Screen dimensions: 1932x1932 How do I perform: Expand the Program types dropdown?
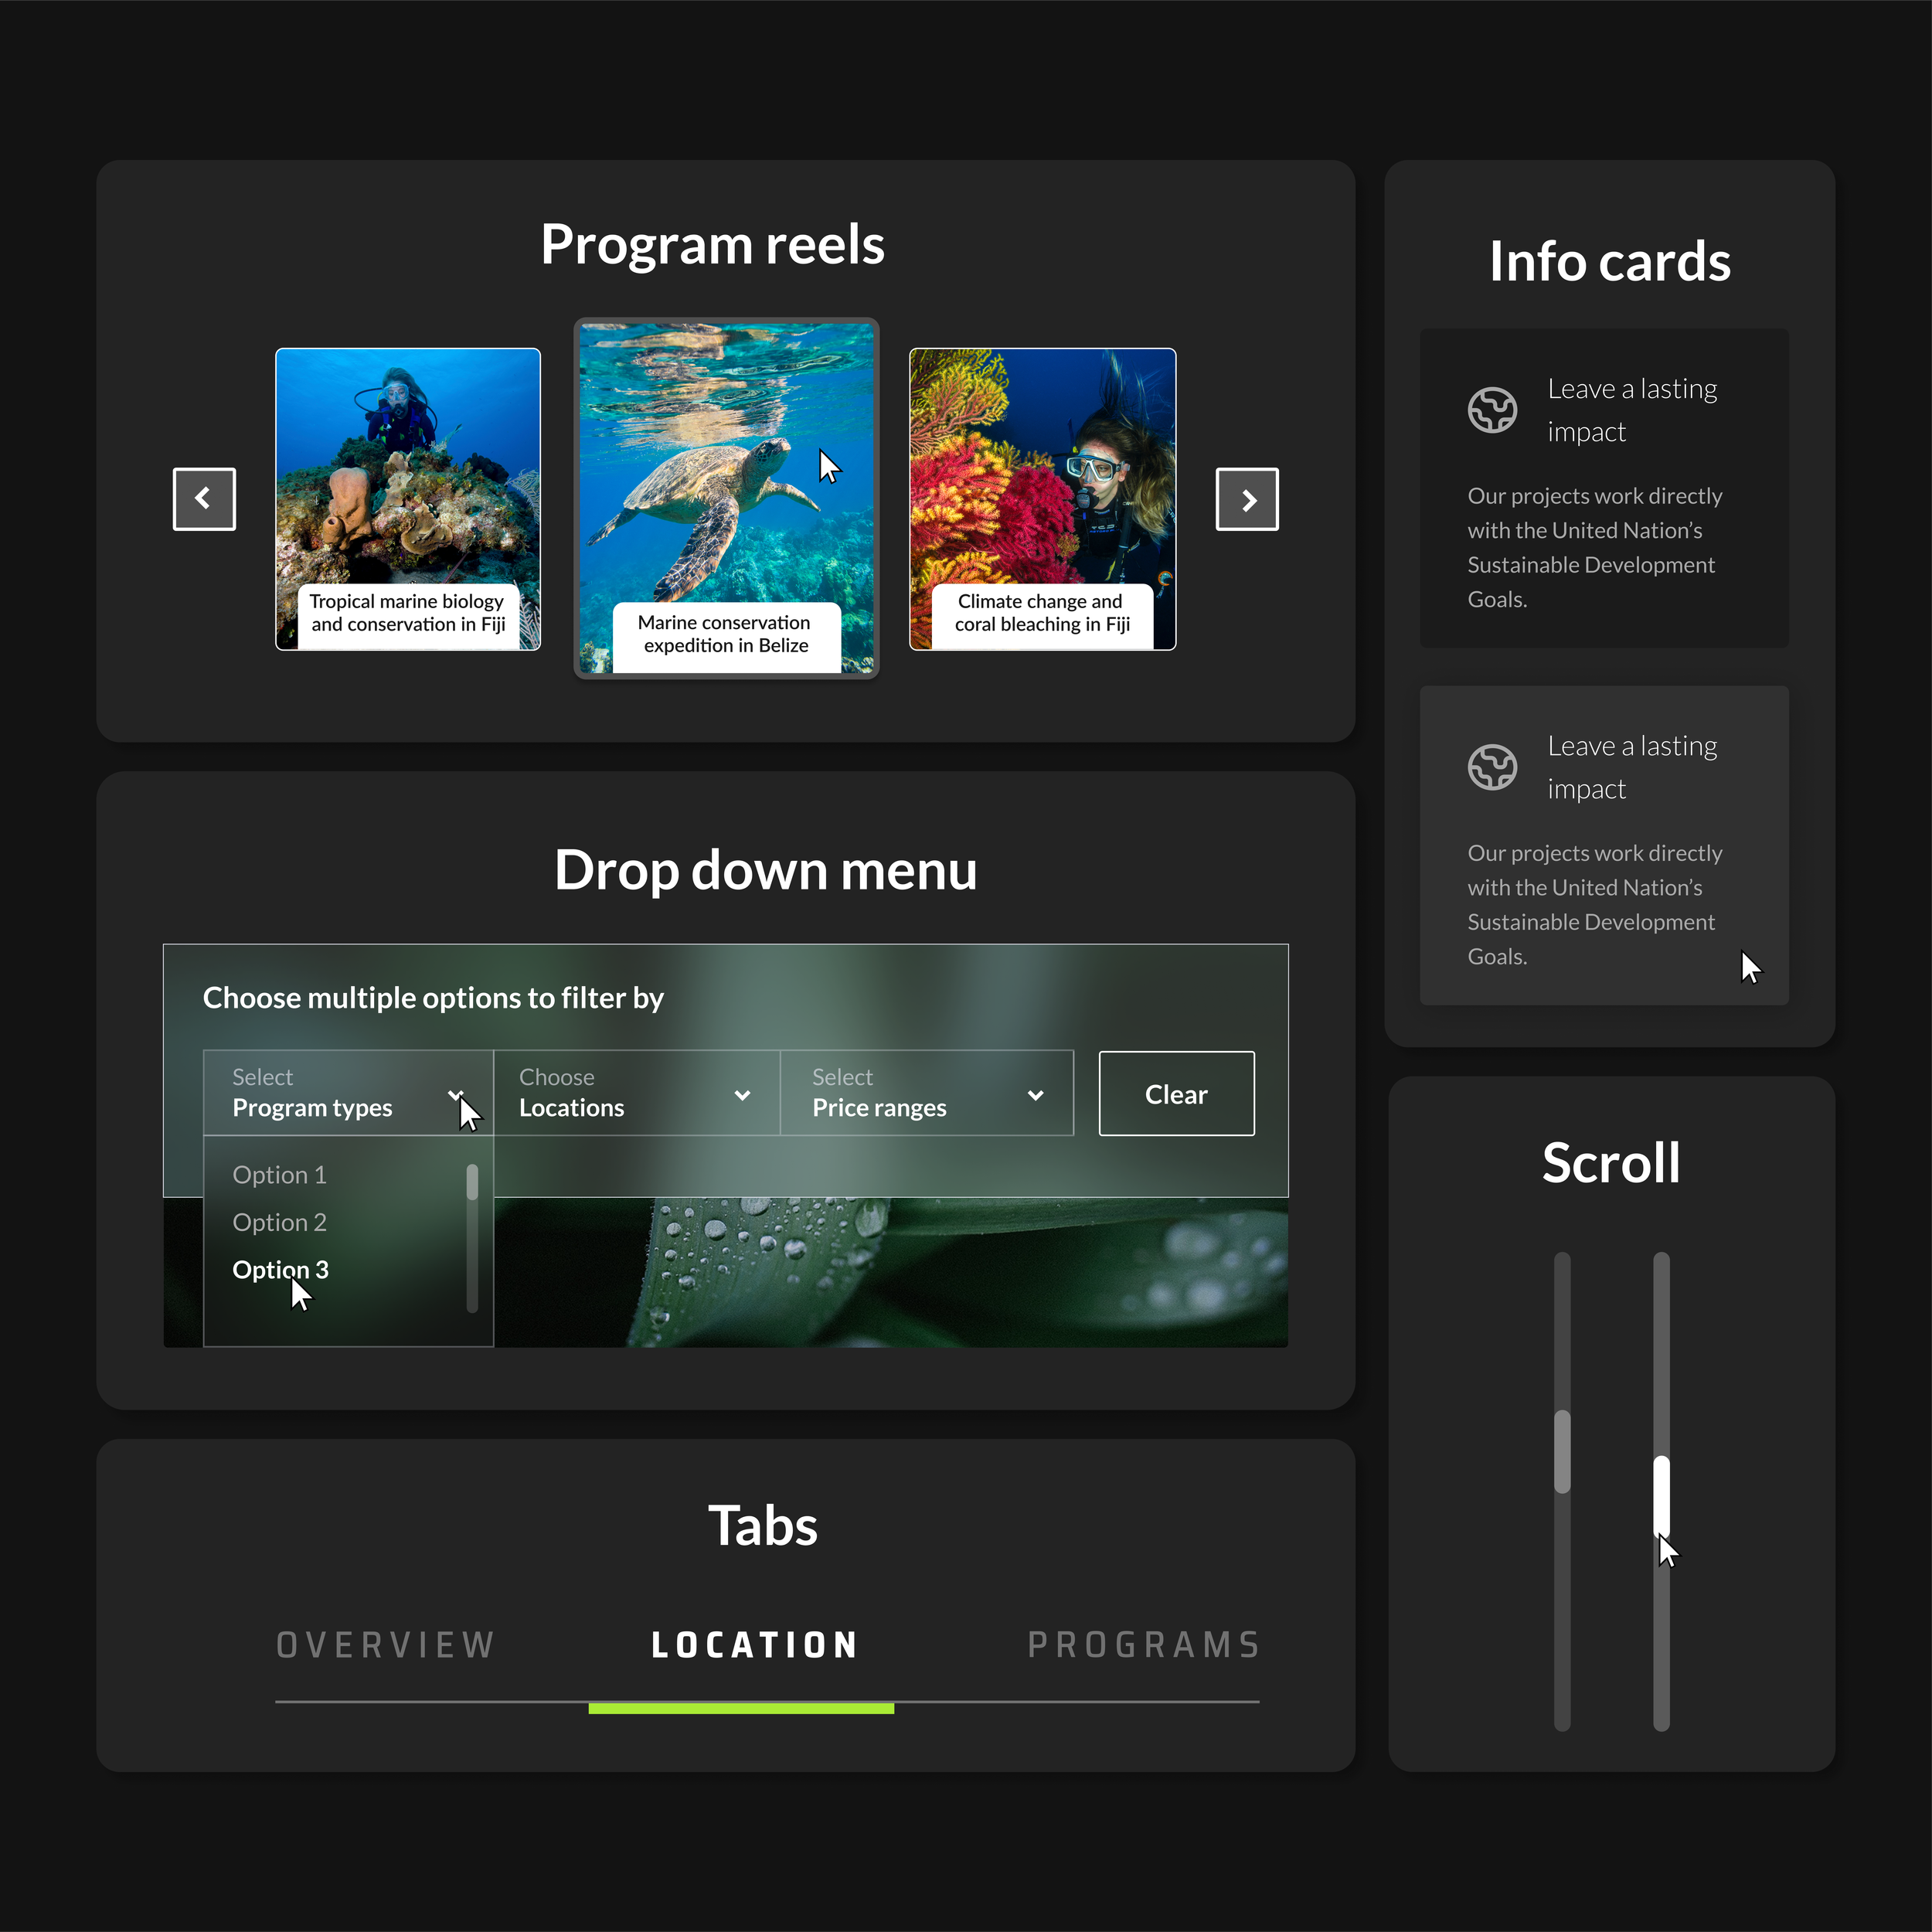pyautogui.click(x=347, y=1093)
